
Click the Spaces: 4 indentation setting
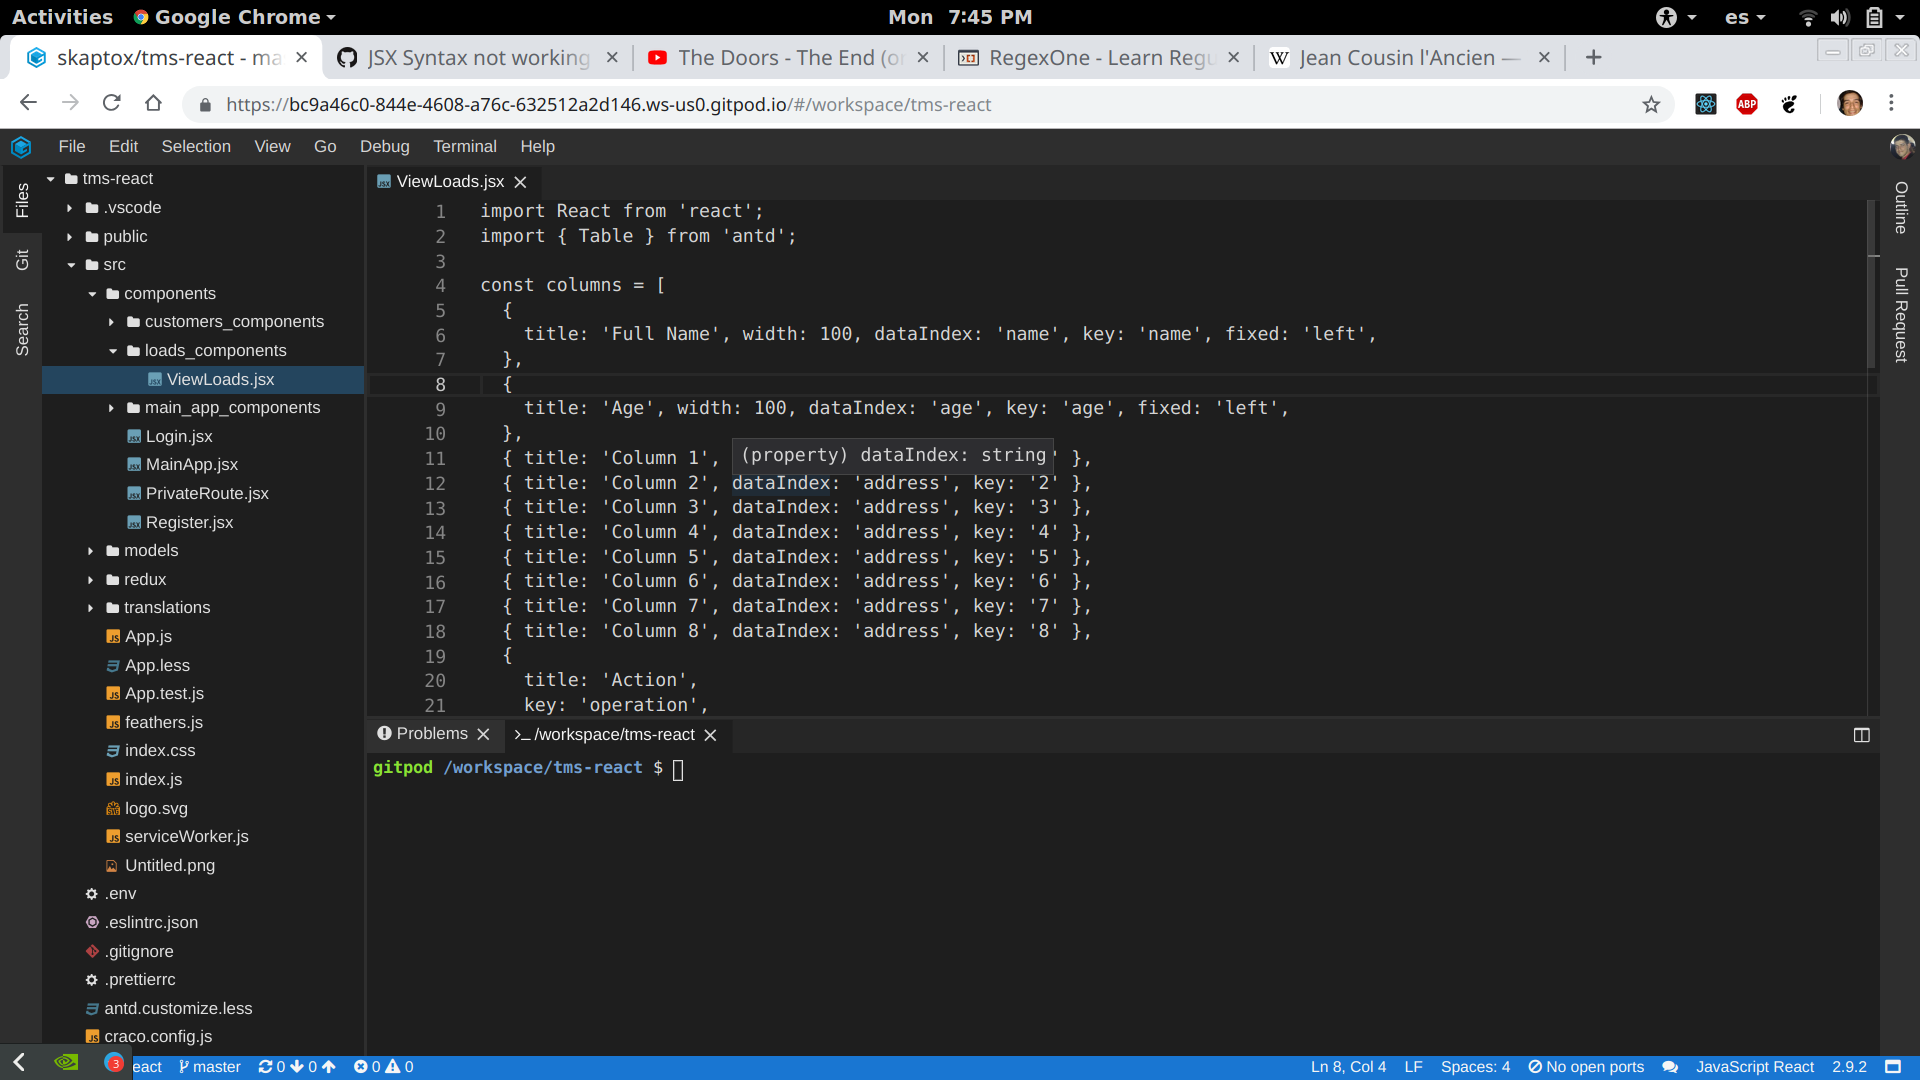[x=1475, y=1067]
